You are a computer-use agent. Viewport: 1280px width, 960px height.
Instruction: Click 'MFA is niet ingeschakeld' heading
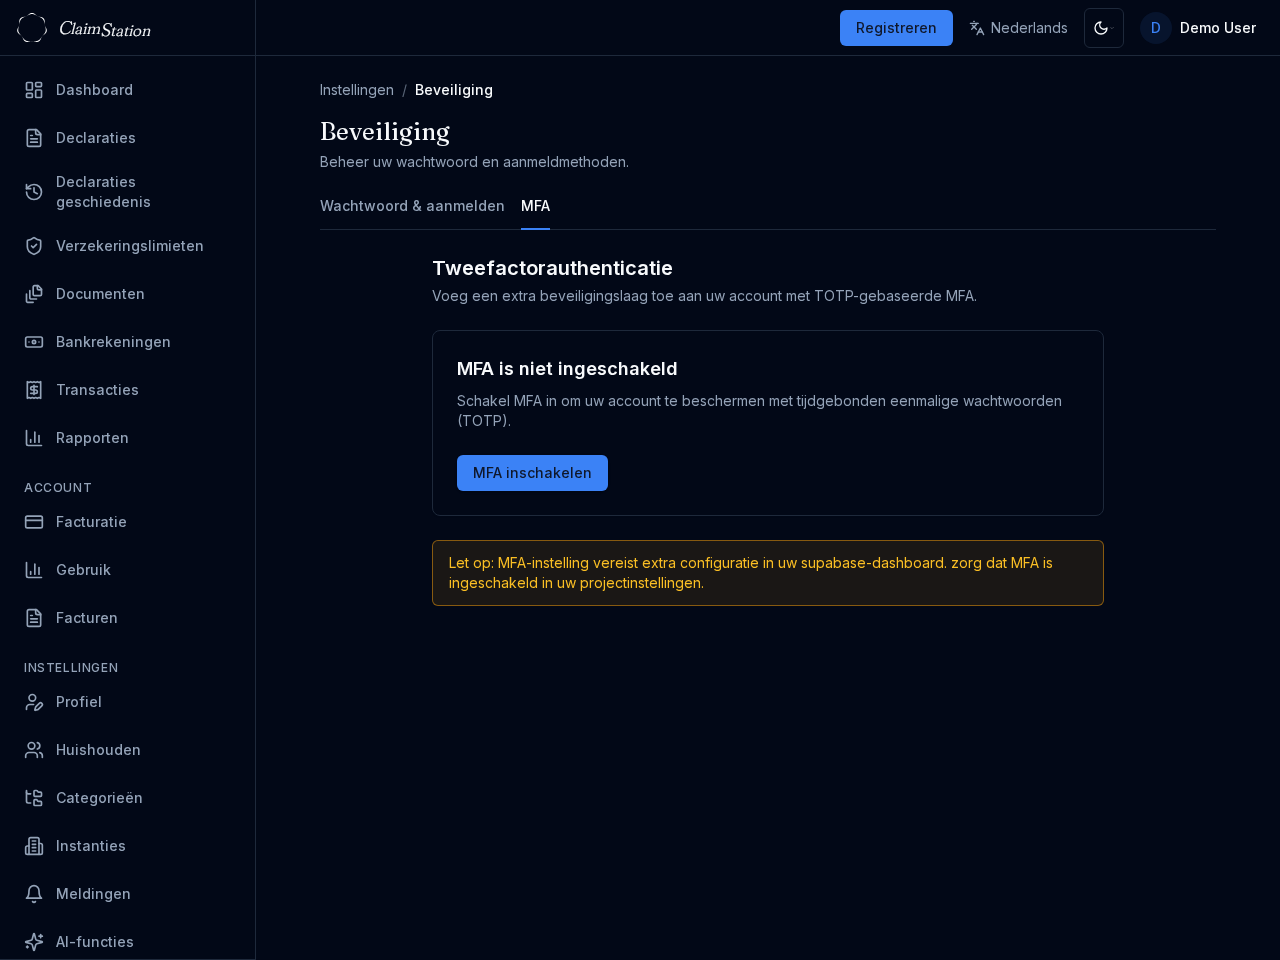(567, 369)
